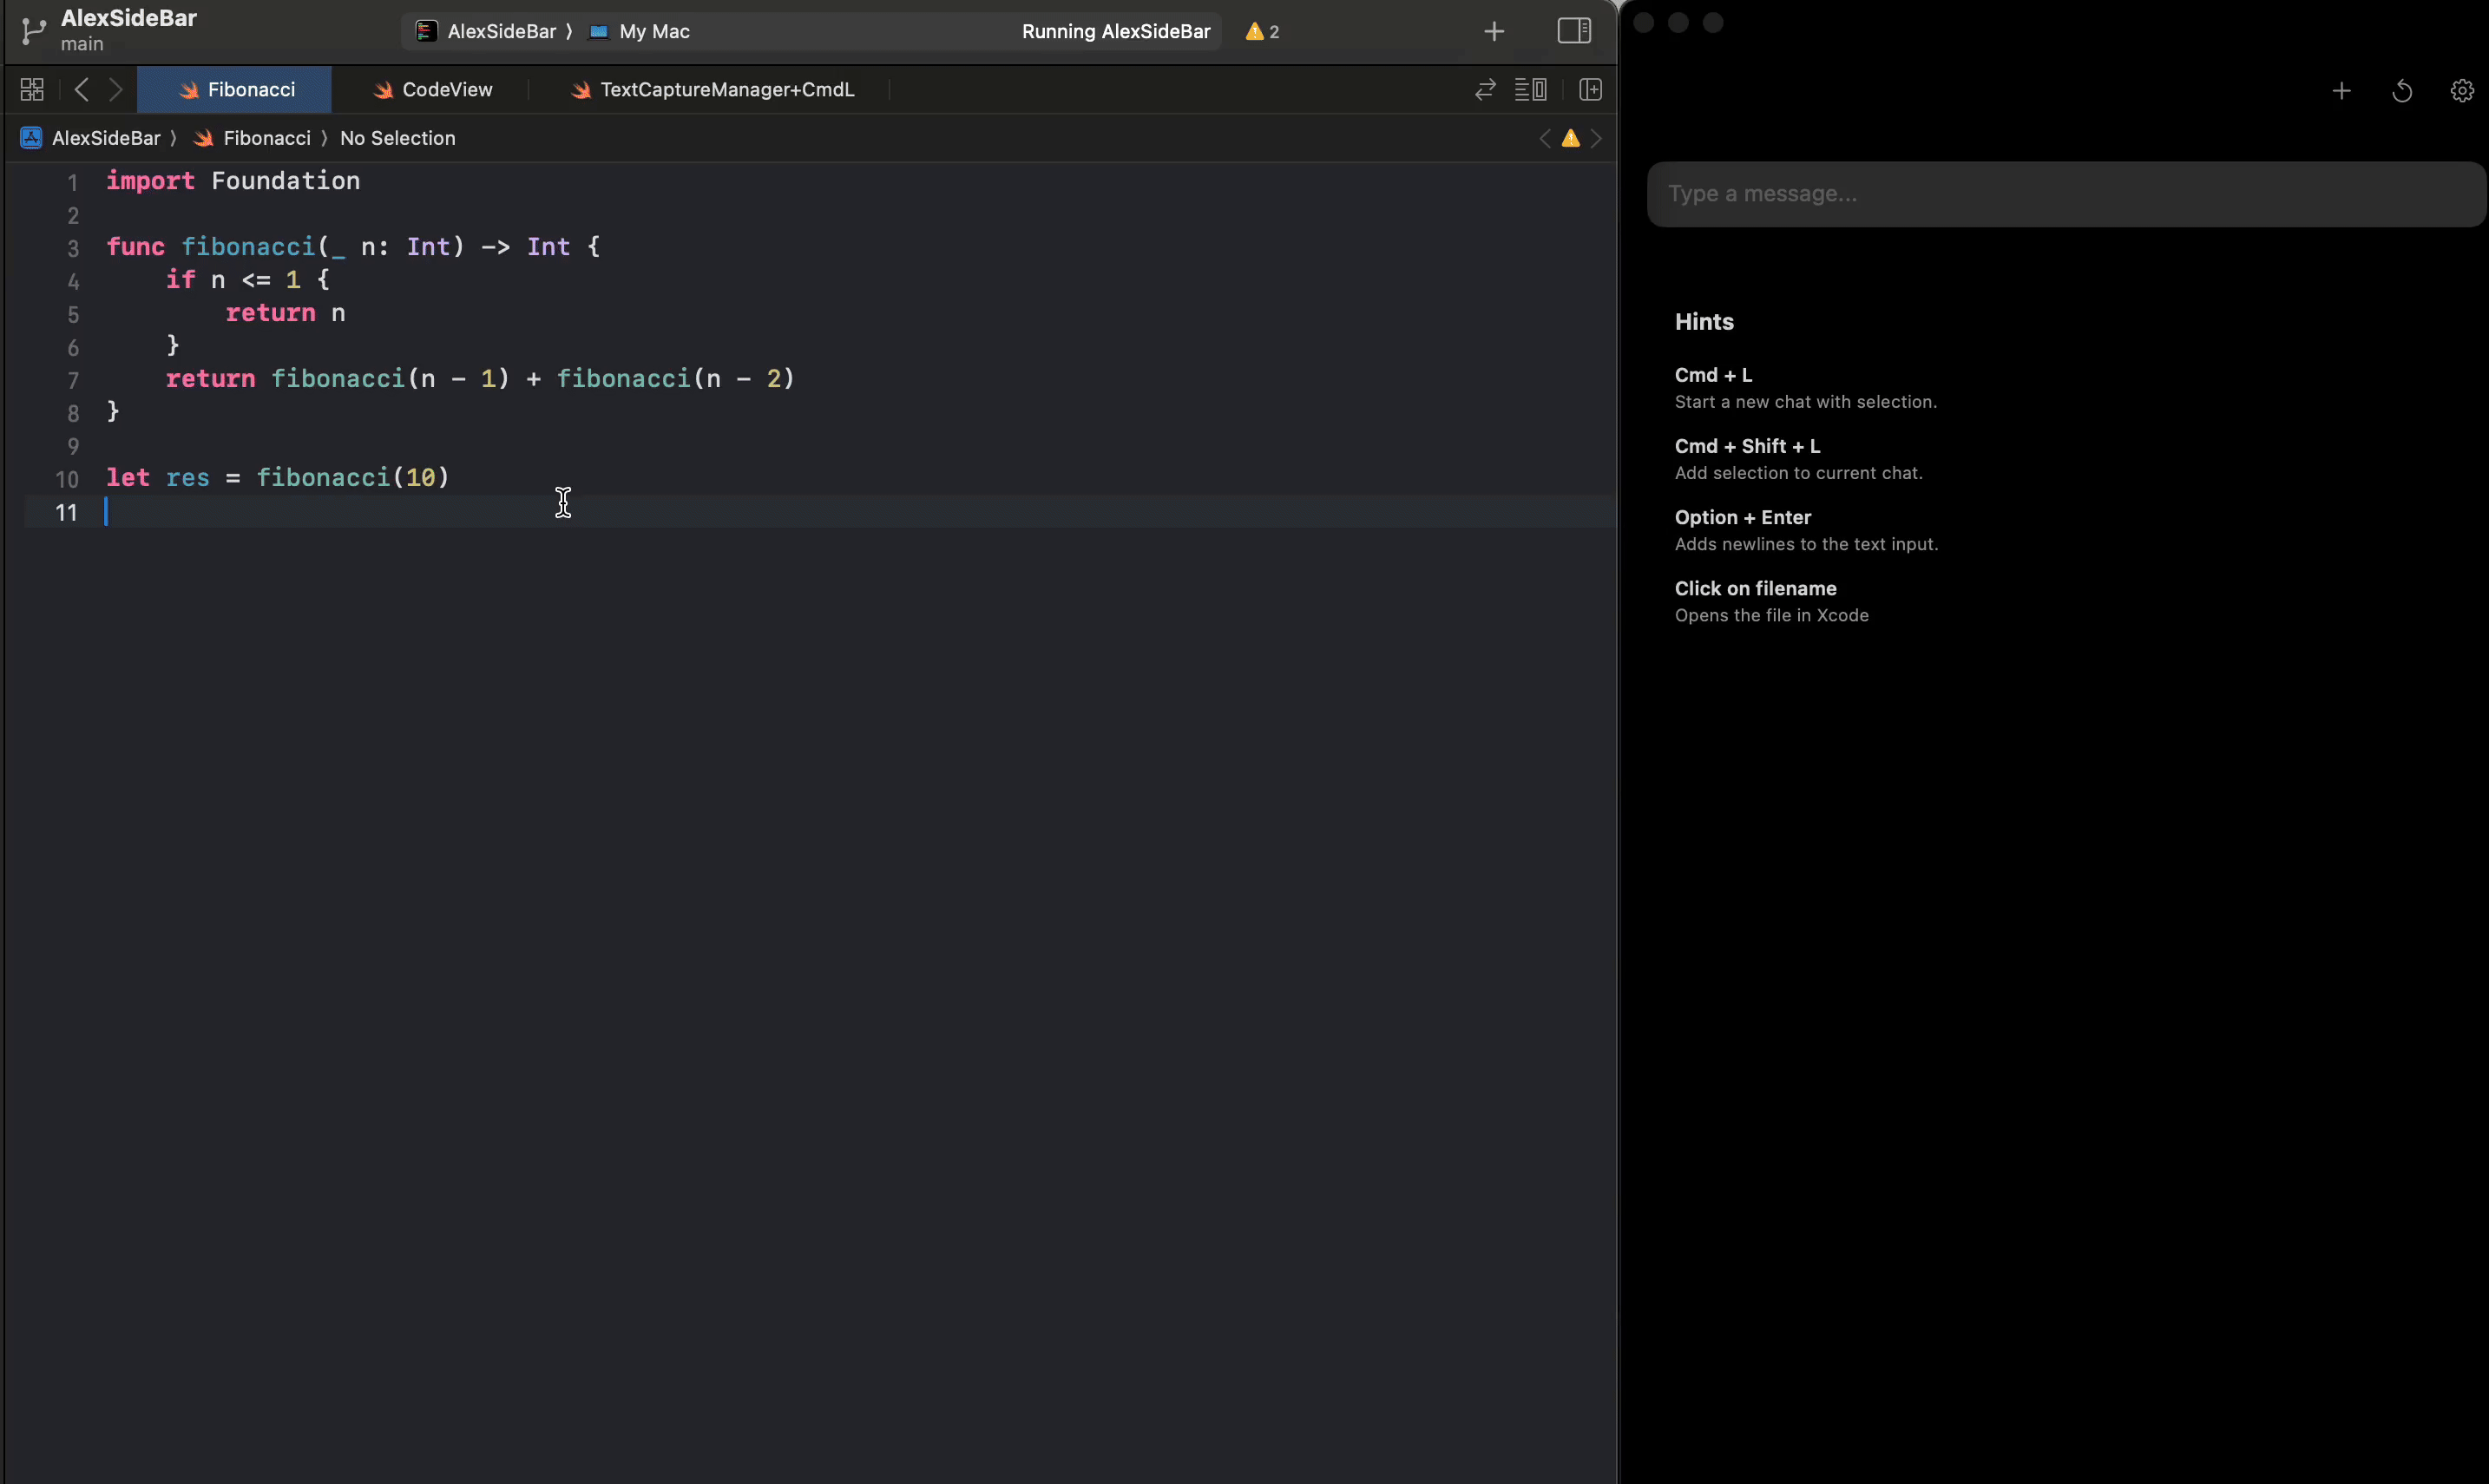This screenshot has height=1484, width=2489.
Task: Switch to the CodeView tab
Action: pyautogui.click(x=432, y=90)
